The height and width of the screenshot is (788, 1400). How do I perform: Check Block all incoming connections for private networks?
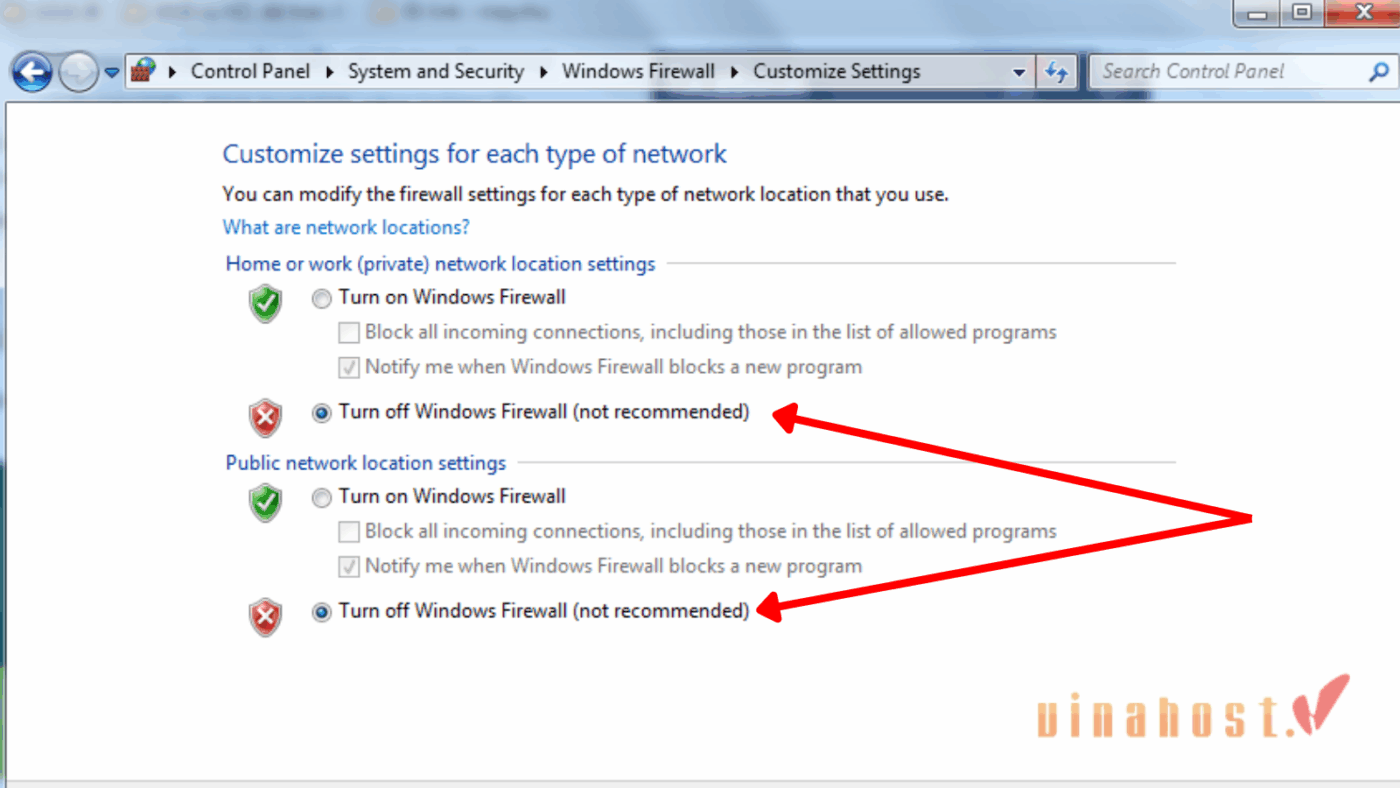(349, 332)
